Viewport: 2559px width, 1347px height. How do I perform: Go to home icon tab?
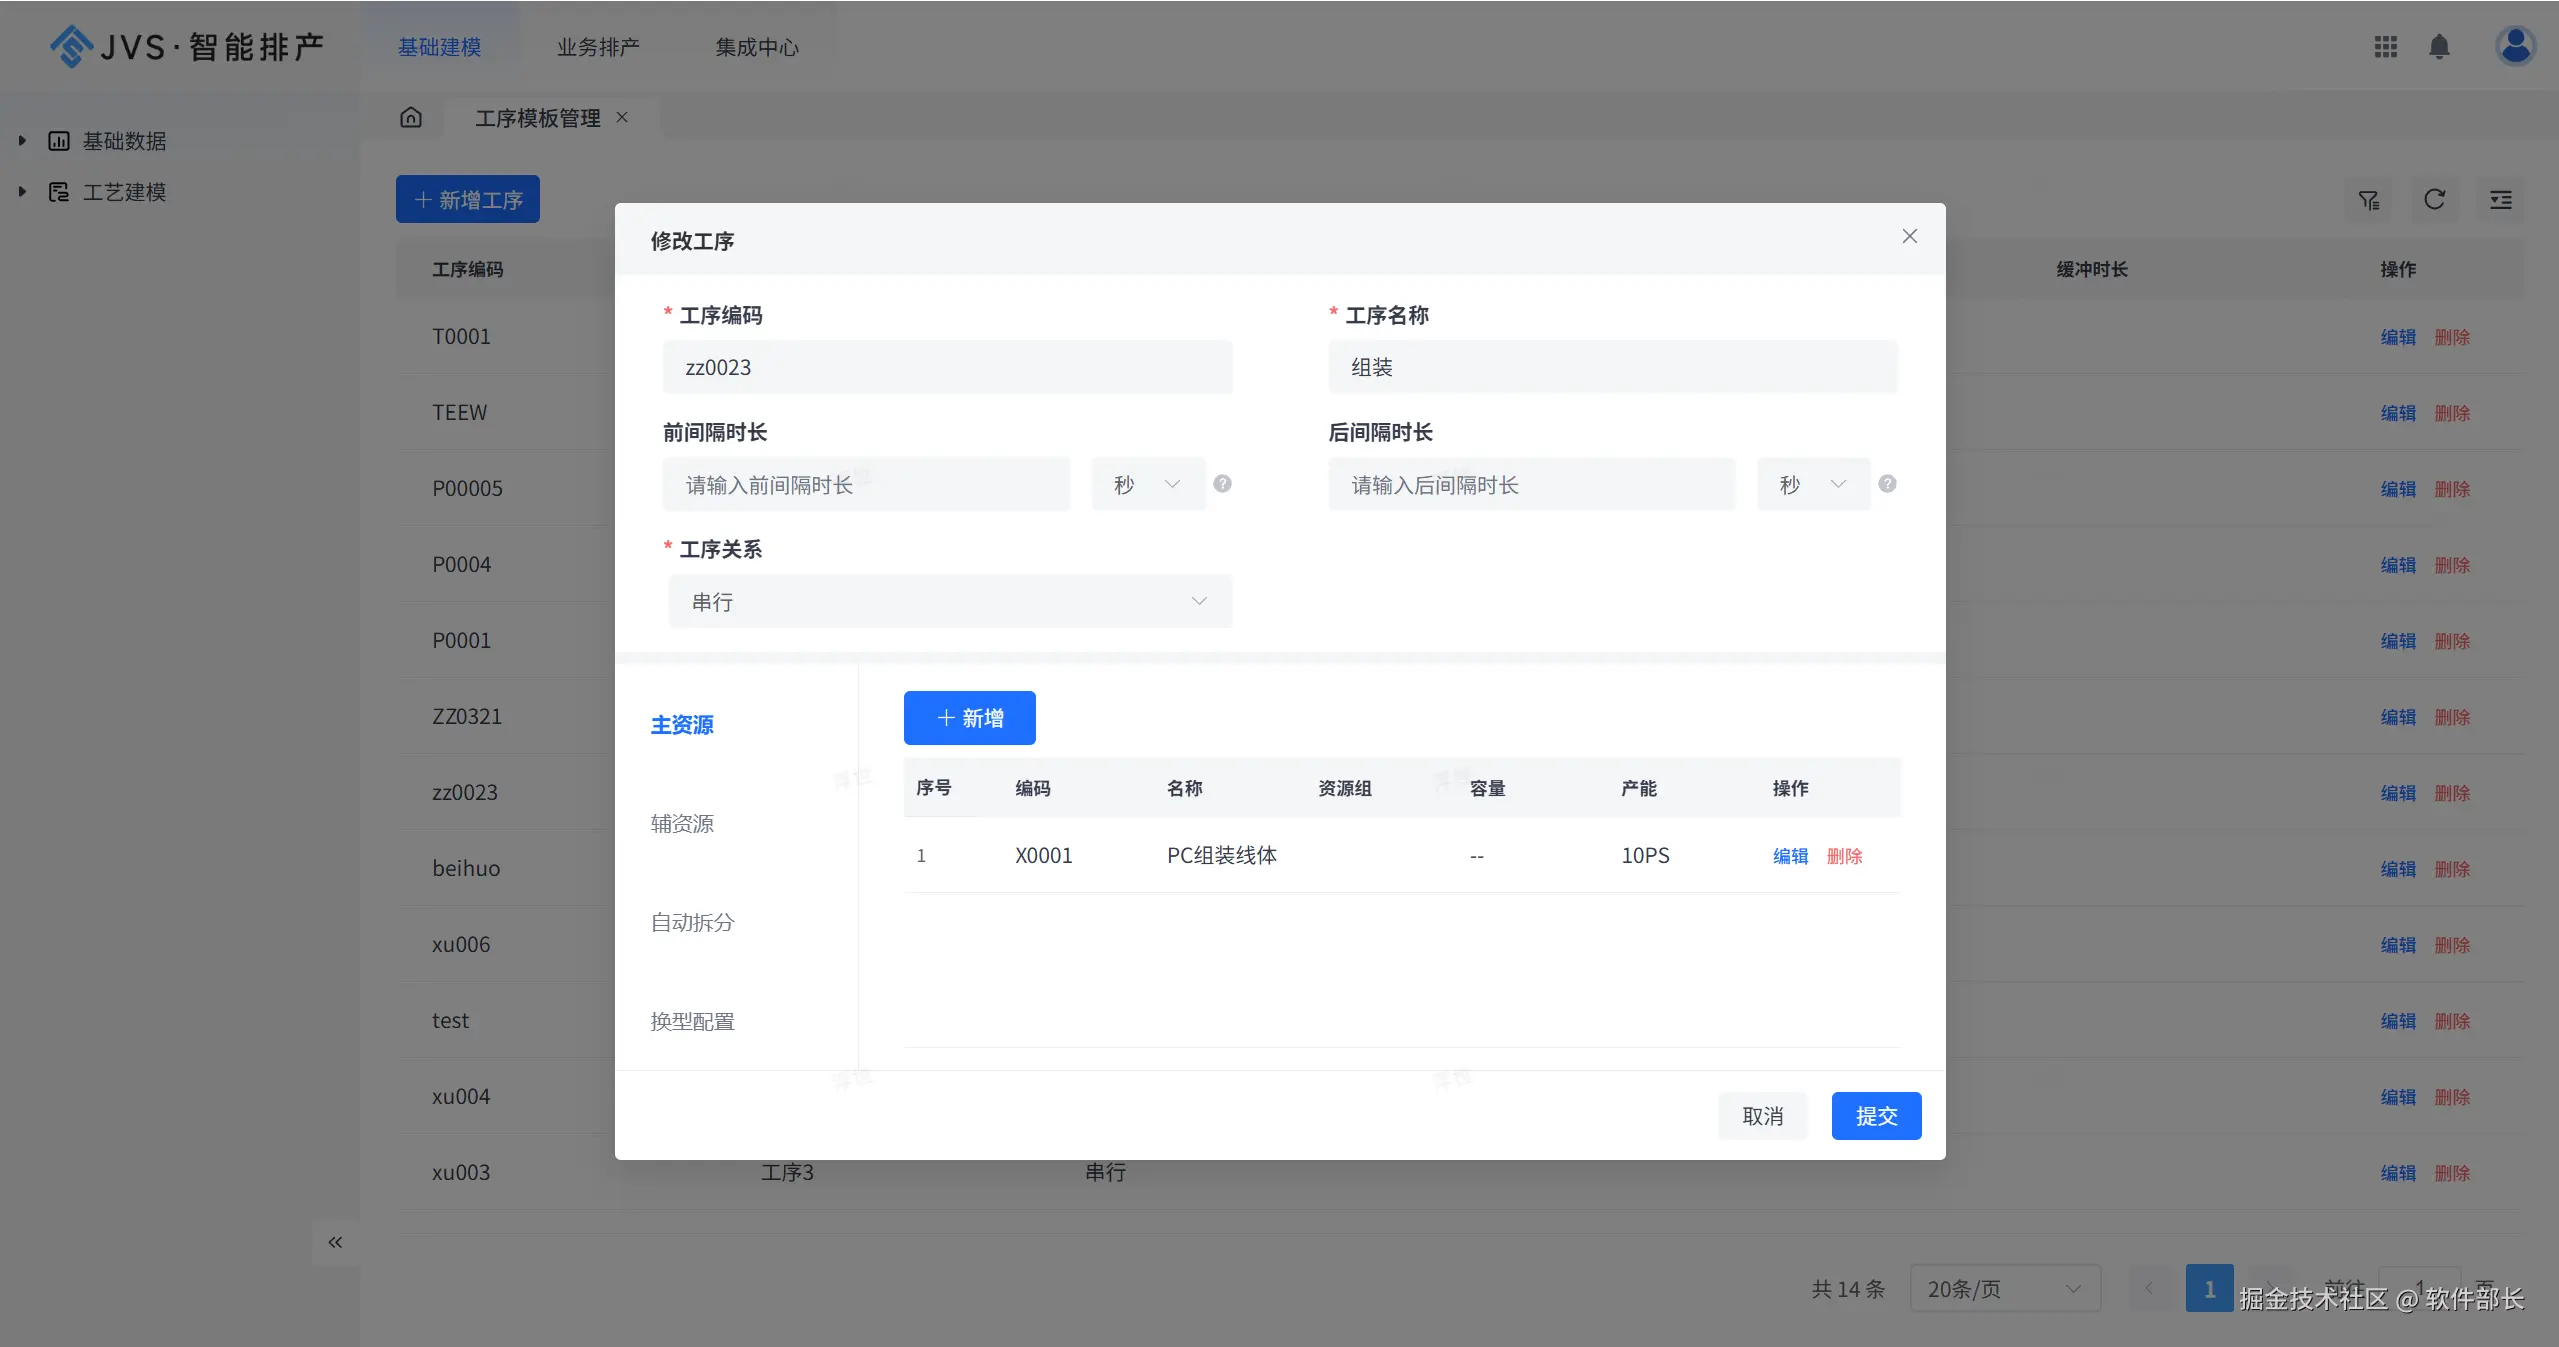411,118
